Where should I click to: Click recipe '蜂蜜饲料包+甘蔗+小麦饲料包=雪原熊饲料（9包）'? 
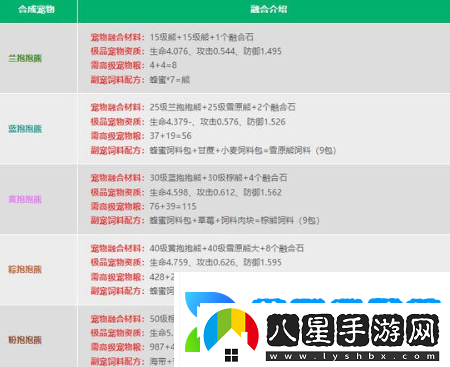243,150
